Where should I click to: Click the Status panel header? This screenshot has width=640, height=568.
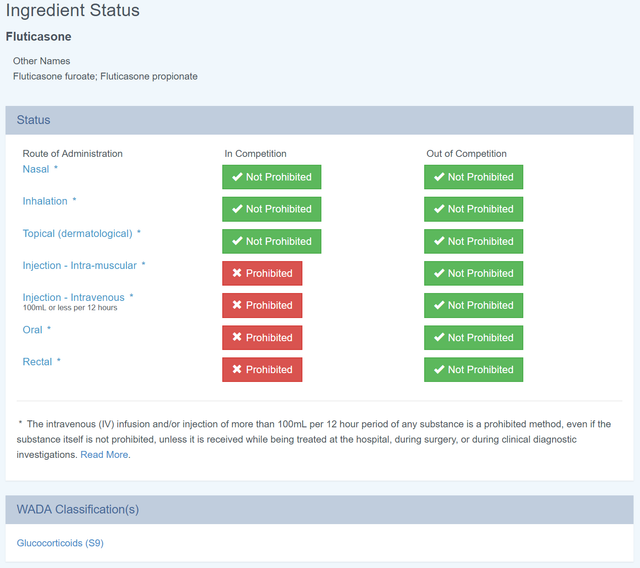coord(319,120)
